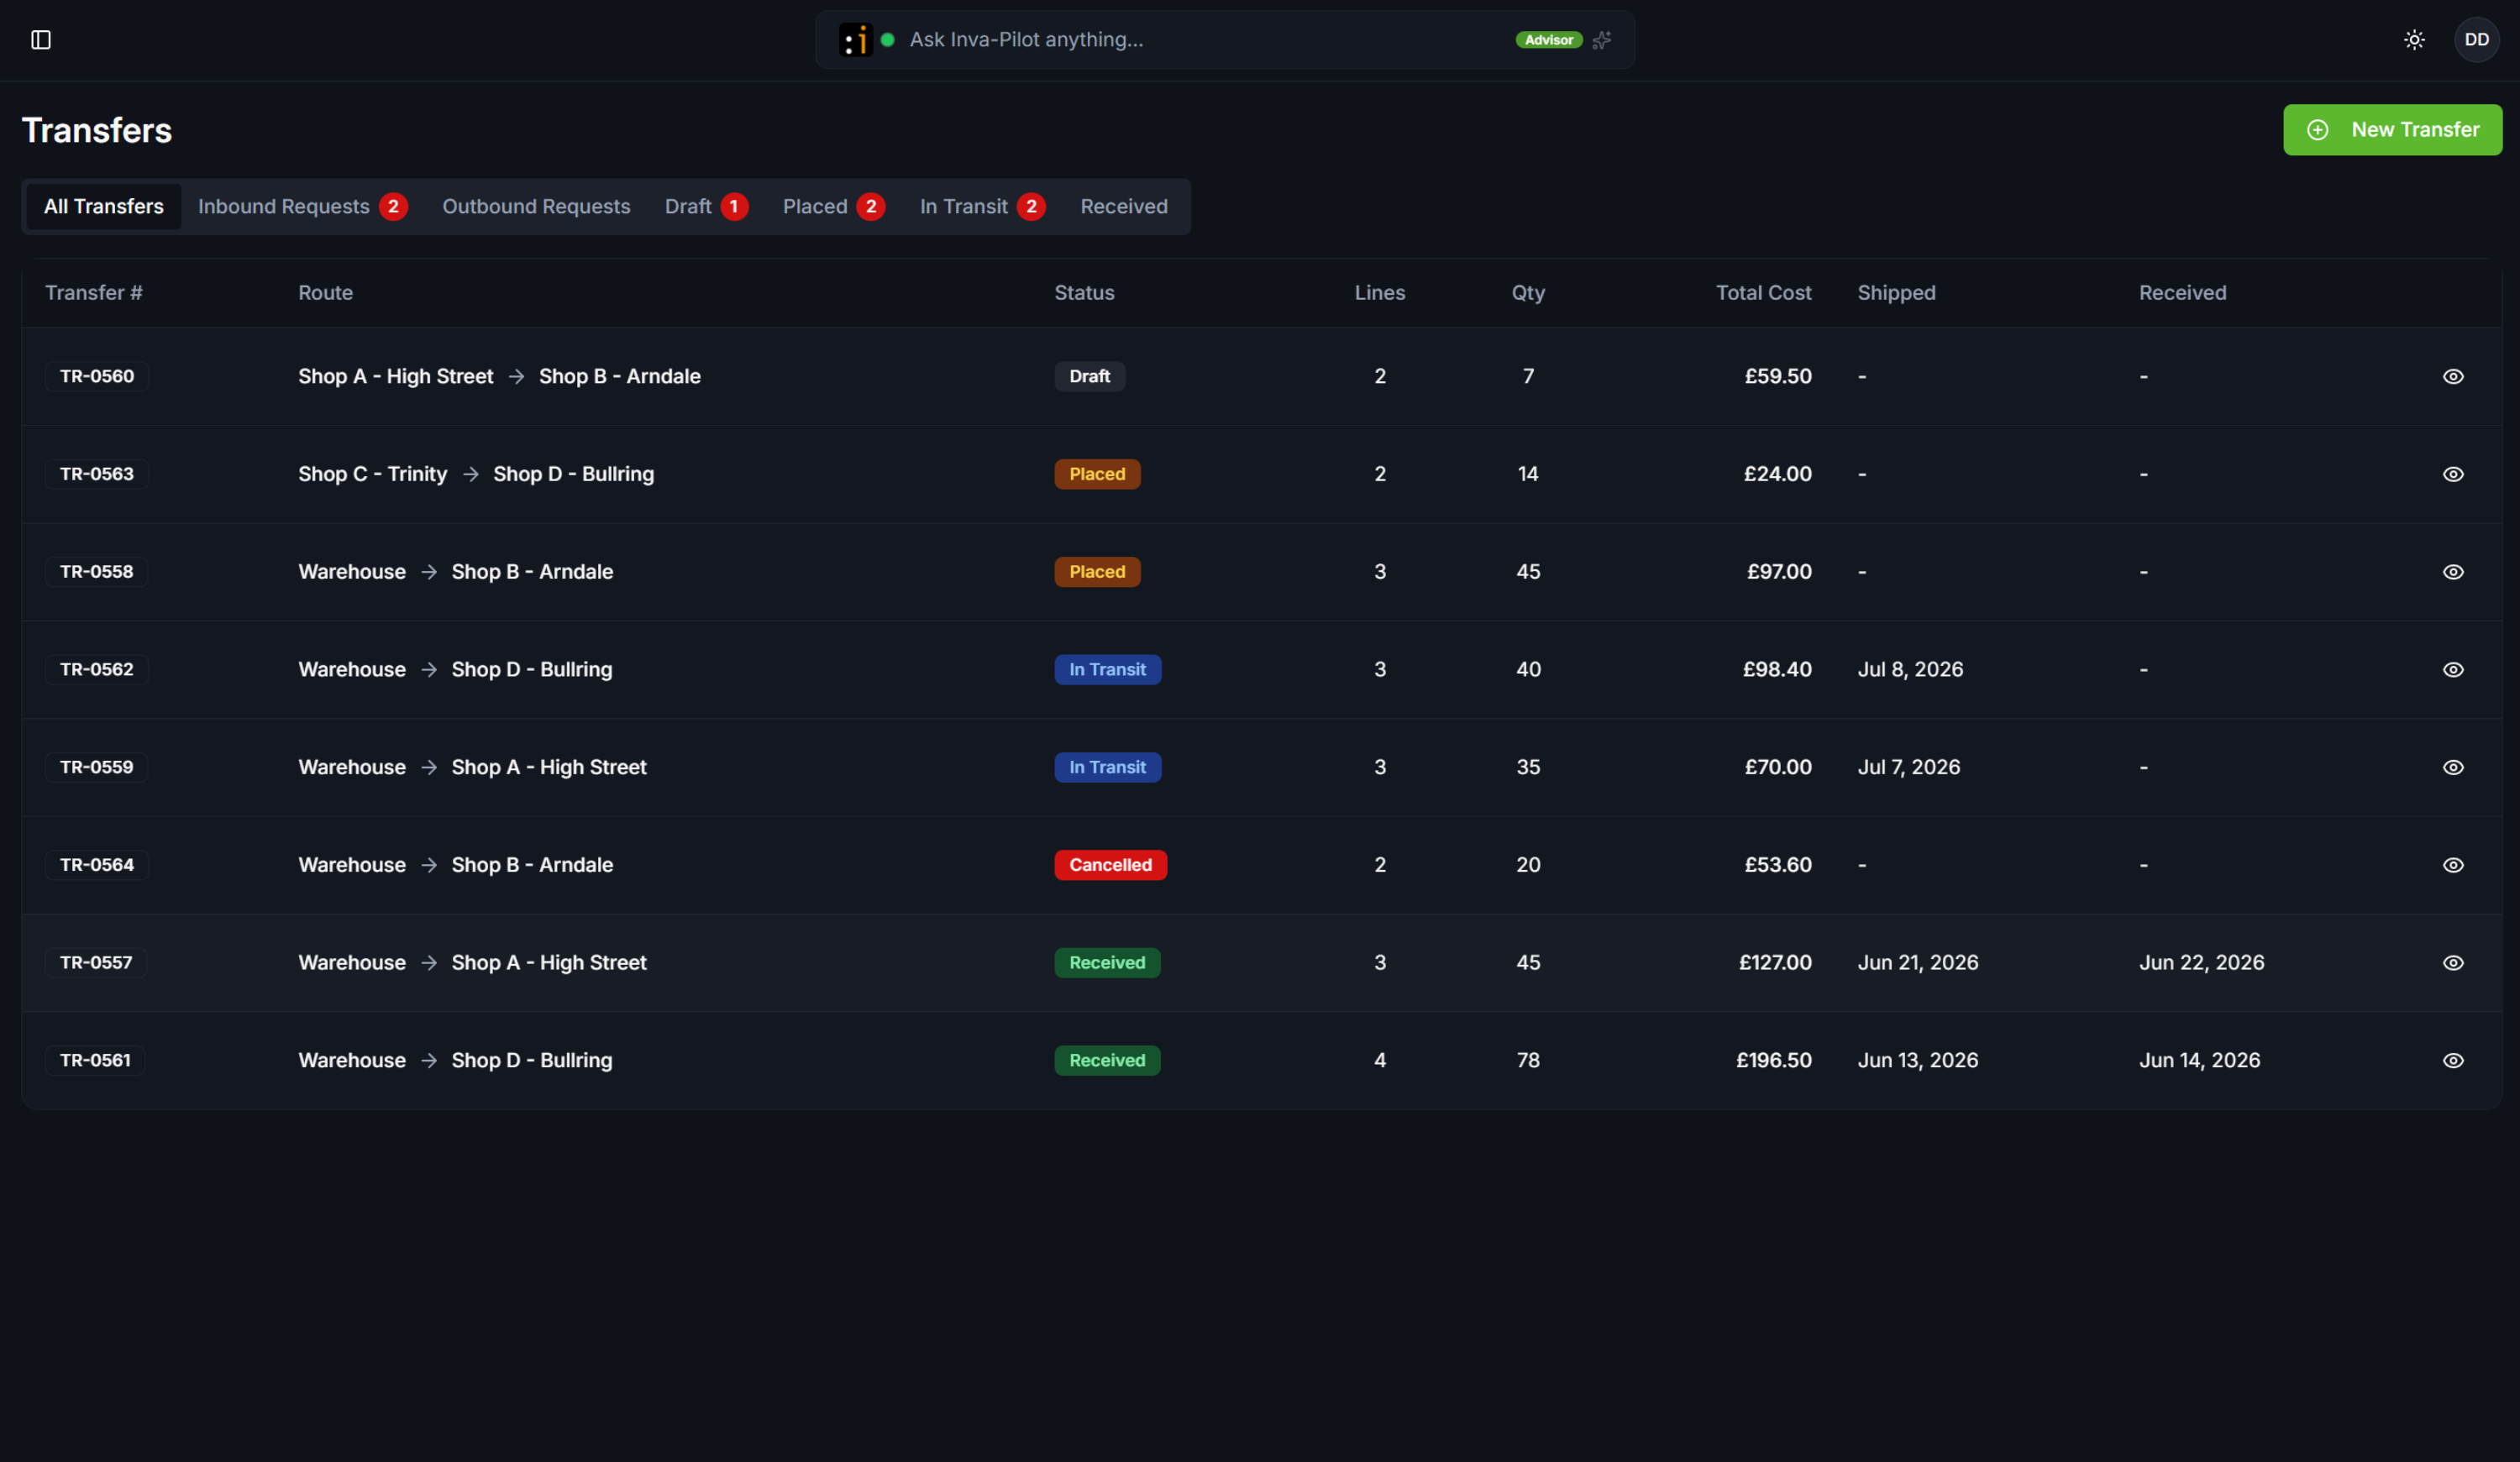The height and width of the screenshot is (1462, 2520).
Task: Click the Jul 8, 2026 shipped date
Action: [x=1910, y=669]
